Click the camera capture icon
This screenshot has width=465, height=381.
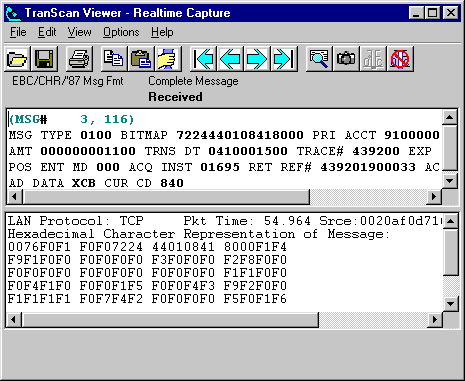point(346,59)
